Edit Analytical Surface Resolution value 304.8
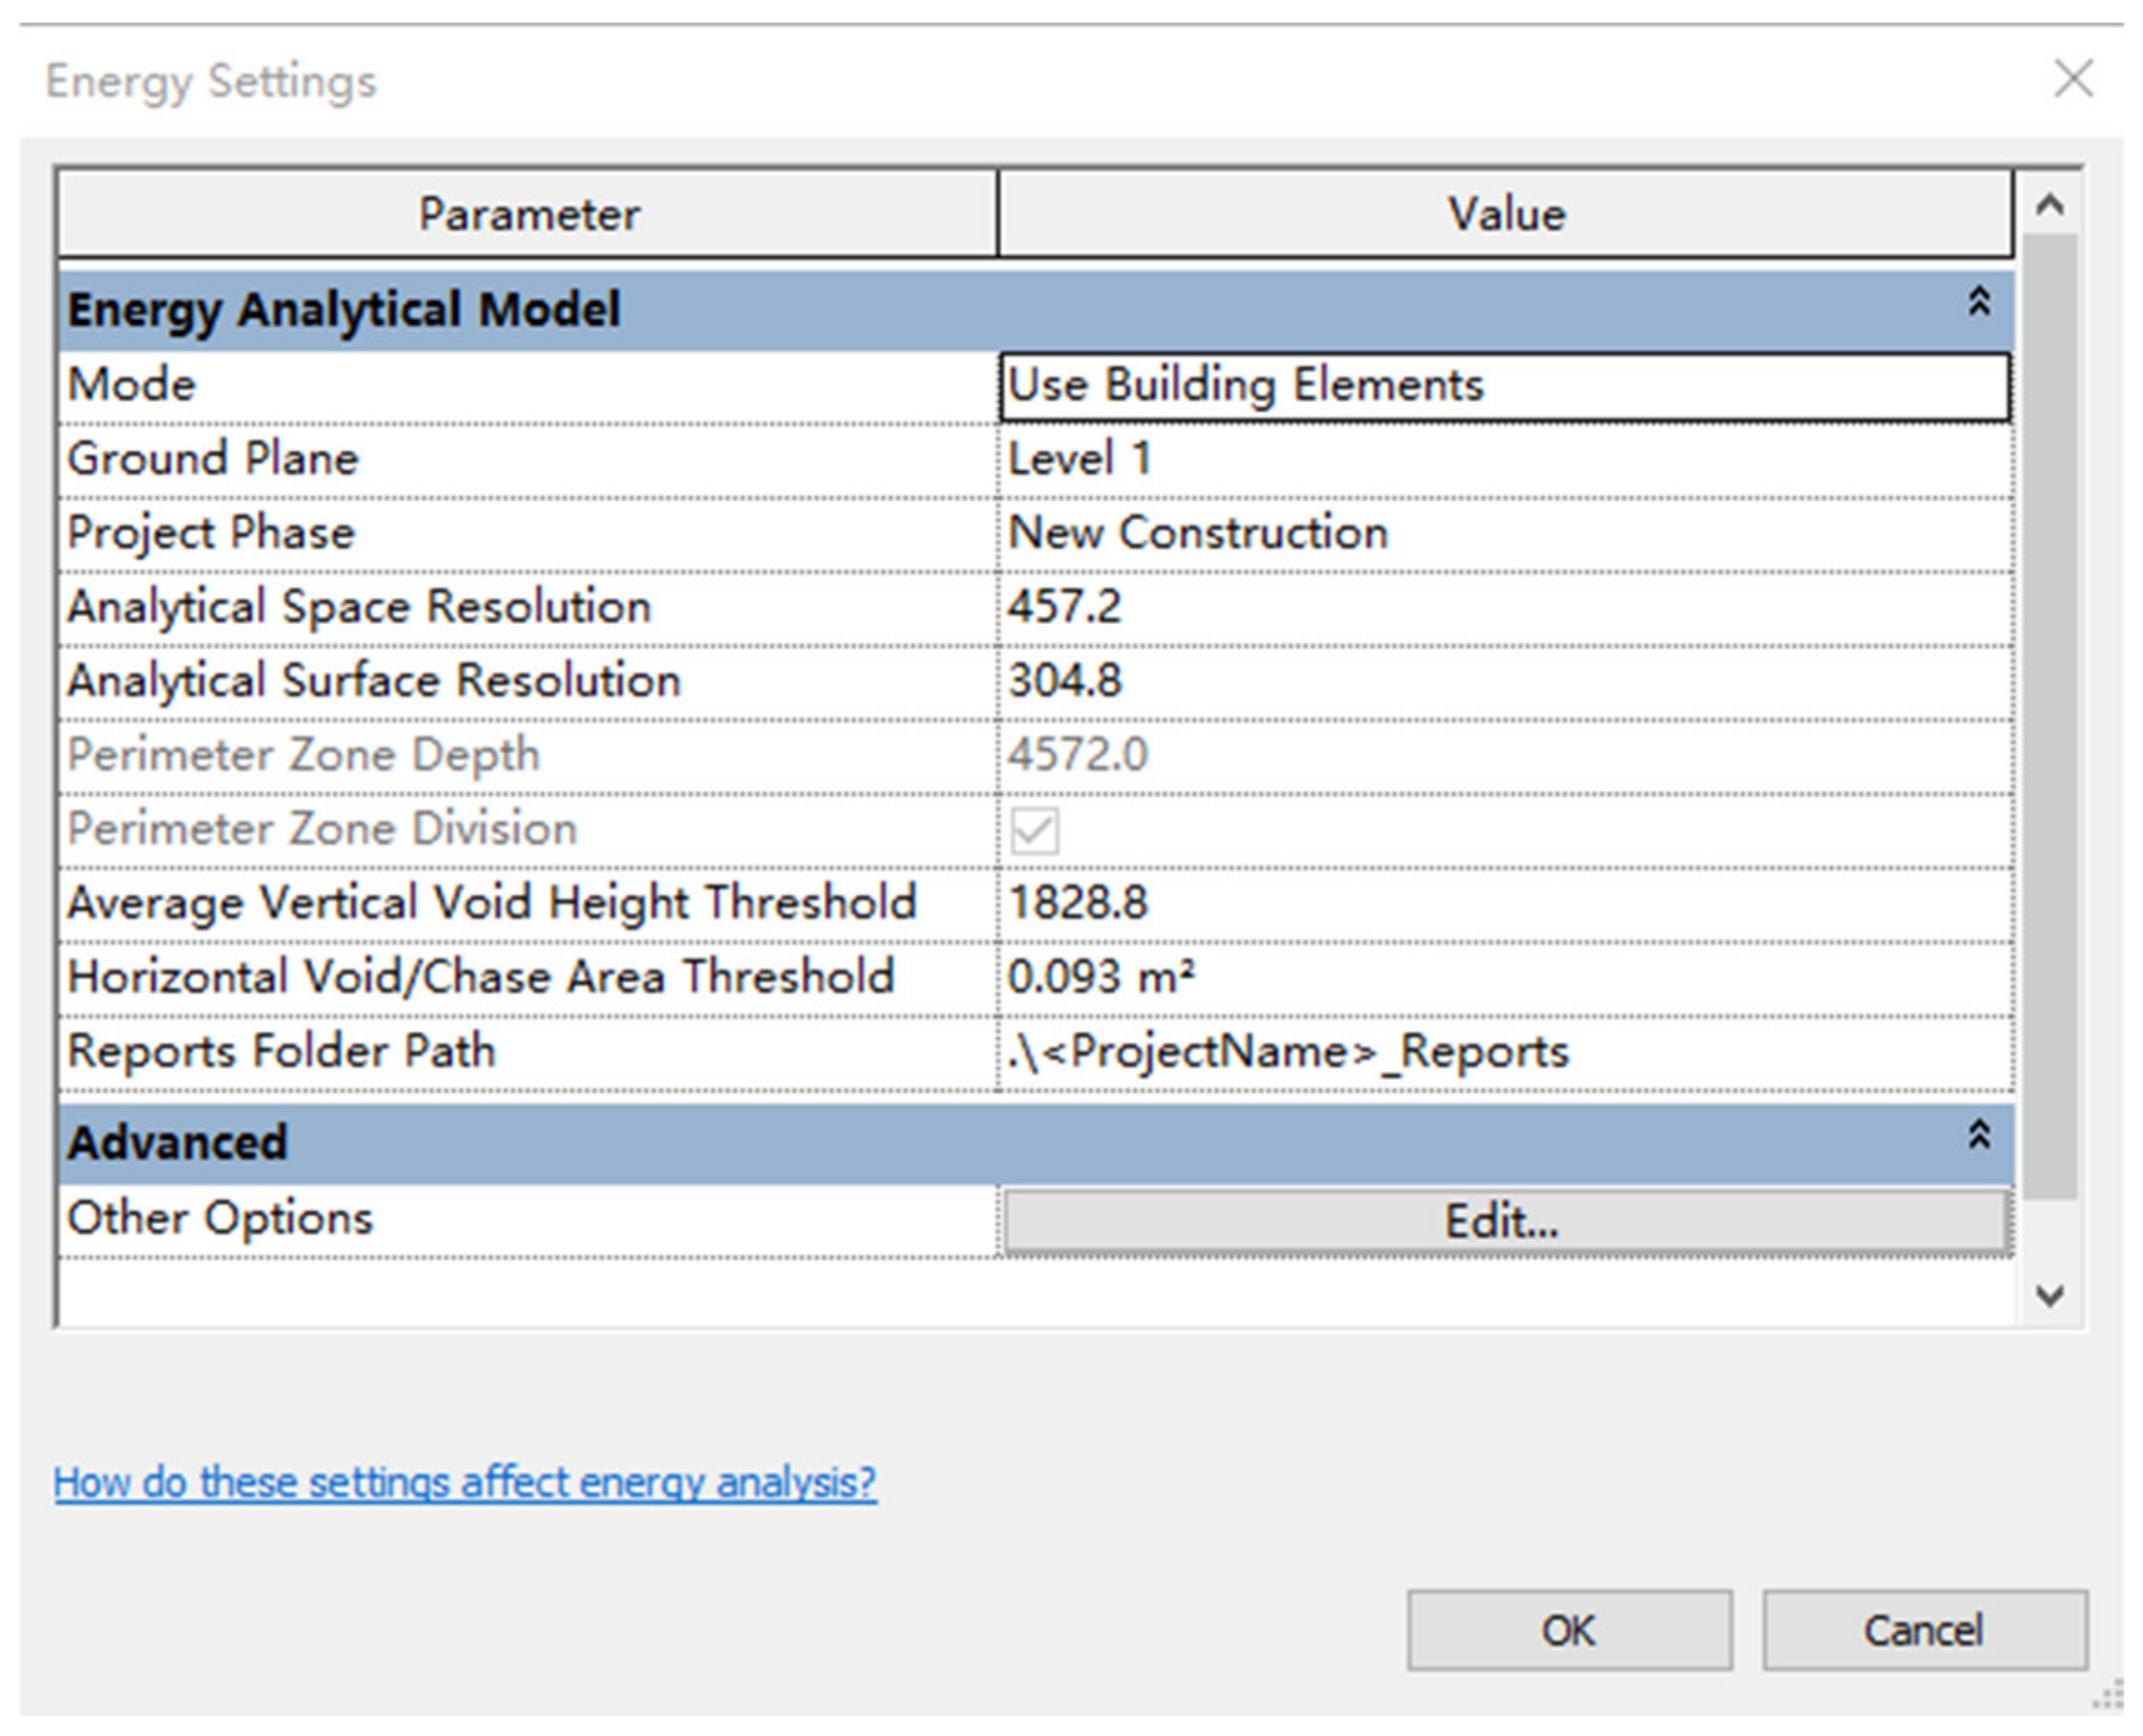The width and height of the screenshot is (2143, 1736). point(1504,681)
